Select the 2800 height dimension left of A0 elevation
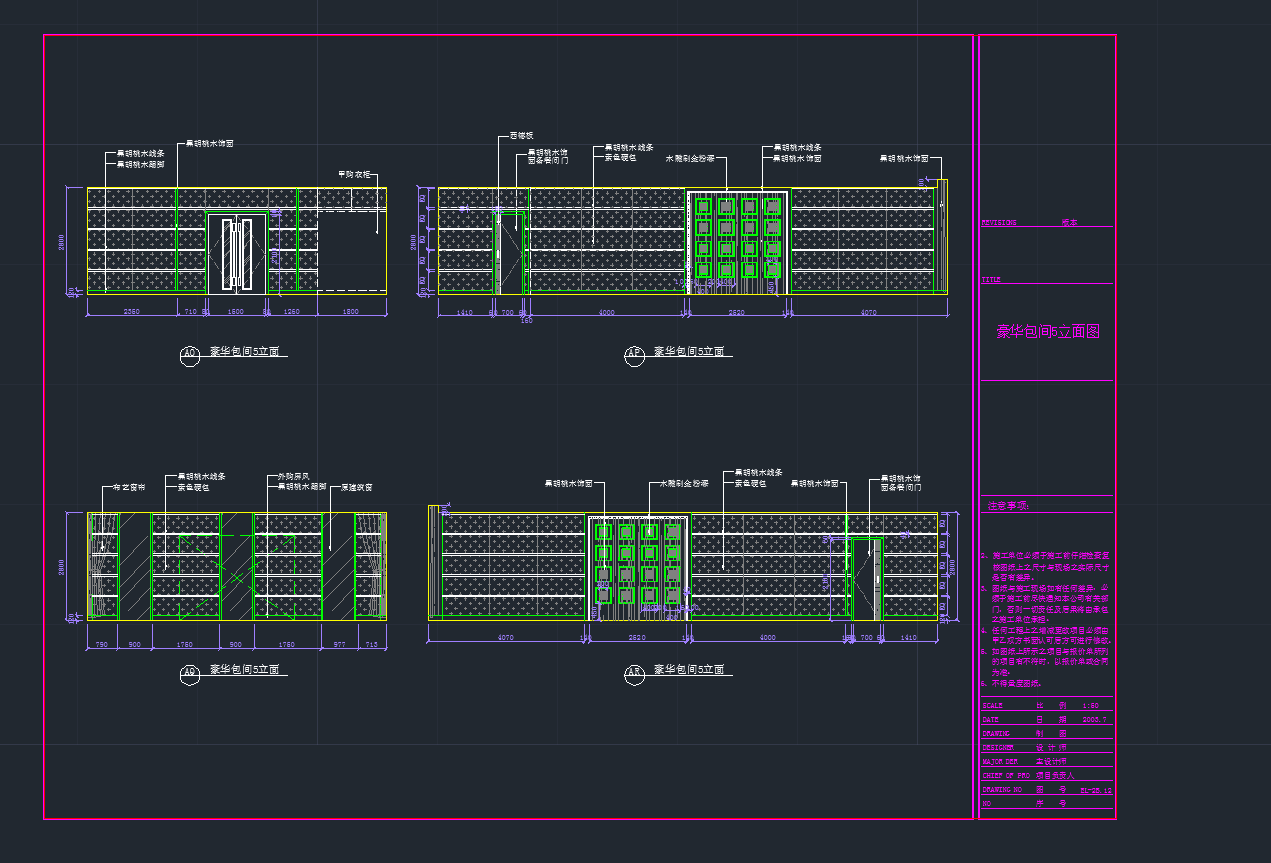 (63, 241)
